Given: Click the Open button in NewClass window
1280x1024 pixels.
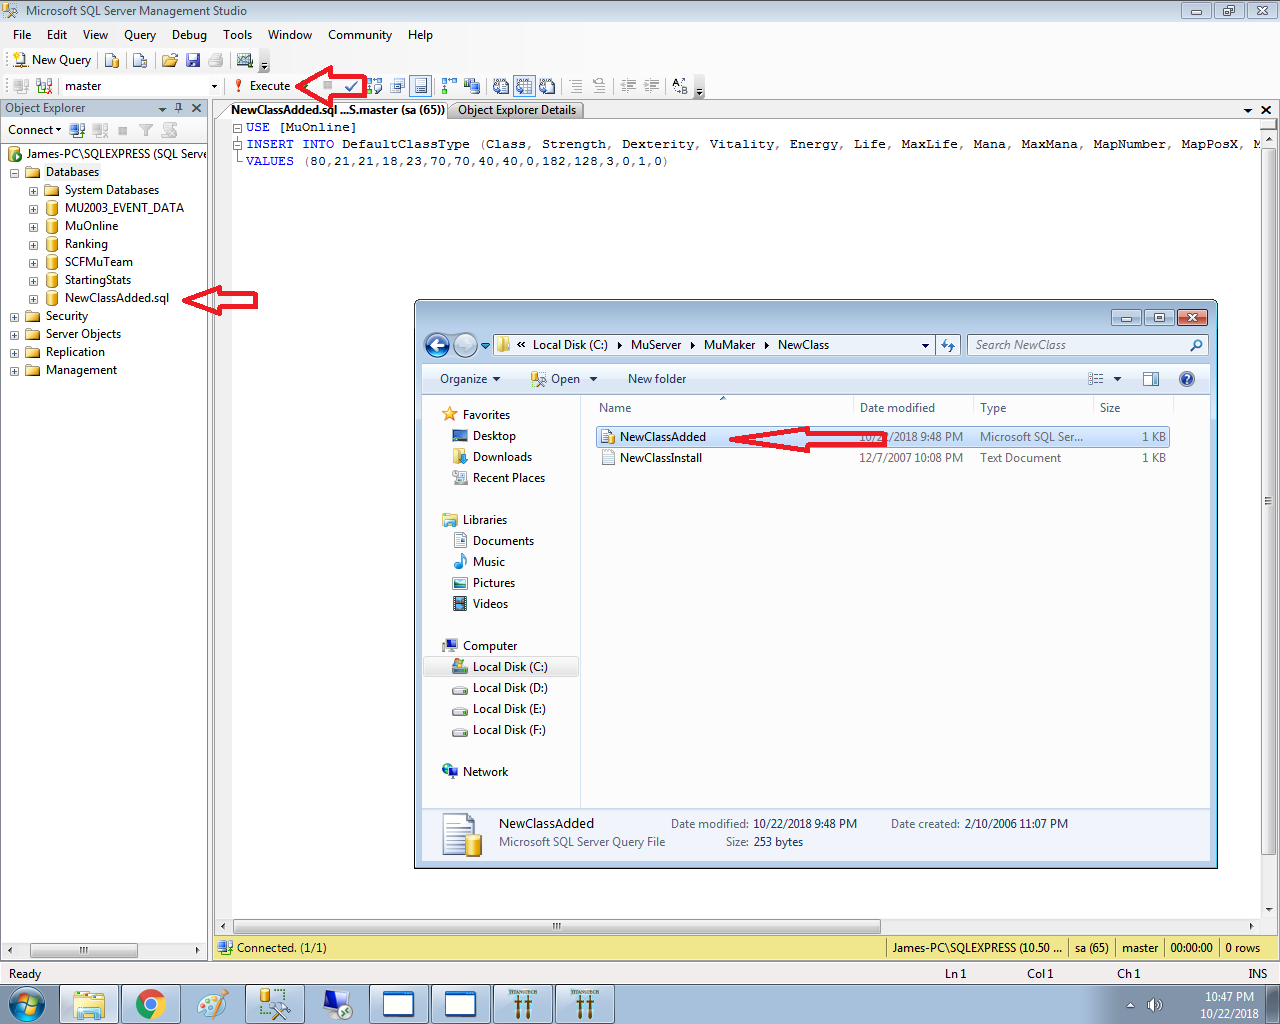Looking at the screenshot, I should [x=556, y=379].
